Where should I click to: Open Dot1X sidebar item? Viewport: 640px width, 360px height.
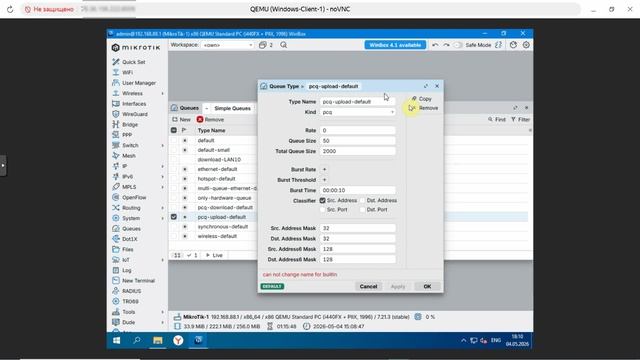click(x=129, y=239)
